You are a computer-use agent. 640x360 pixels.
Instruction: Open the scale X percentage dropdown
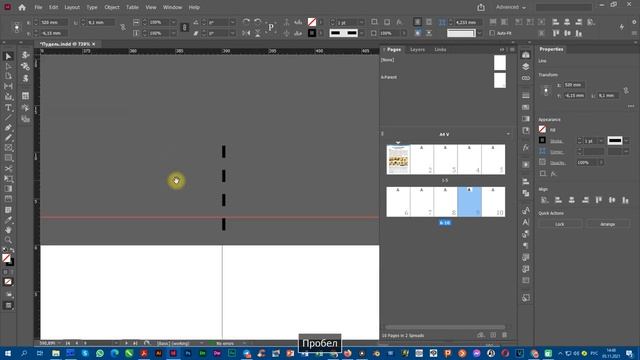click(x=173, y=22)
